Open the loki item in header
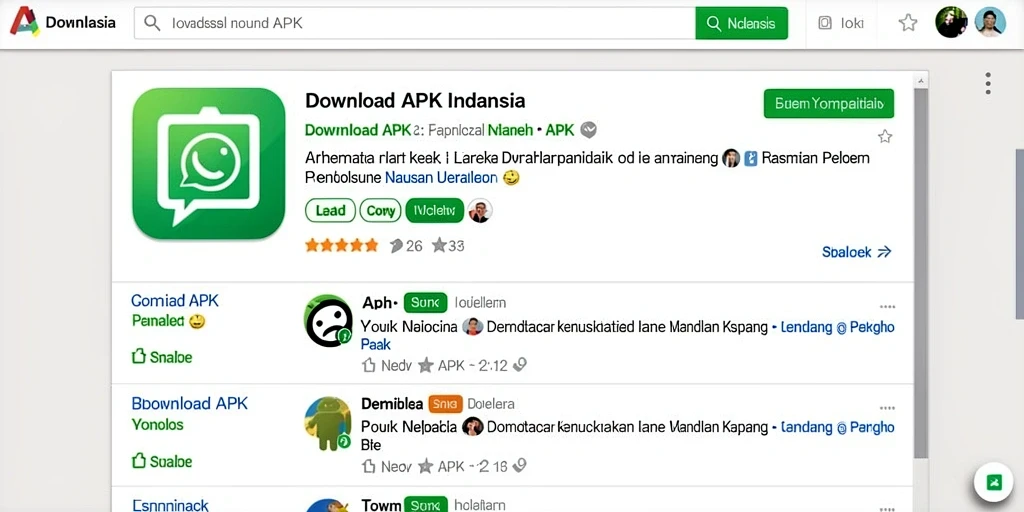 pyautogui.click(x=841, y=24)
